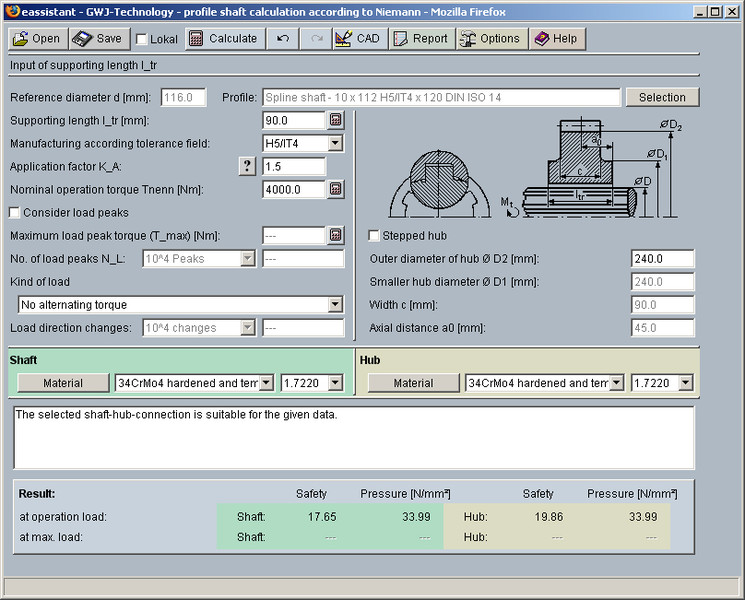Click calculator icon beside supporting length field
Screen dimensions: 745x600
pyautogui.click(x=335, y=120)
